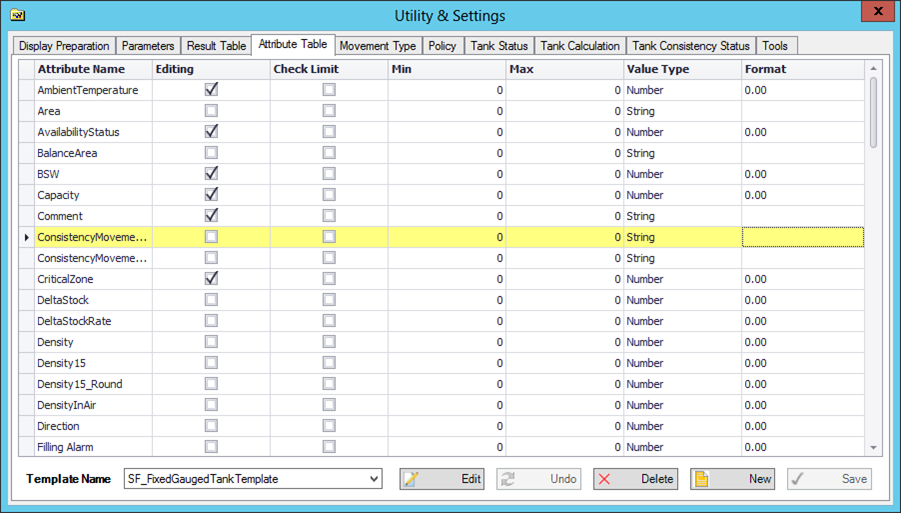
Task: Open the Movement Type tab
Action: 378,46
